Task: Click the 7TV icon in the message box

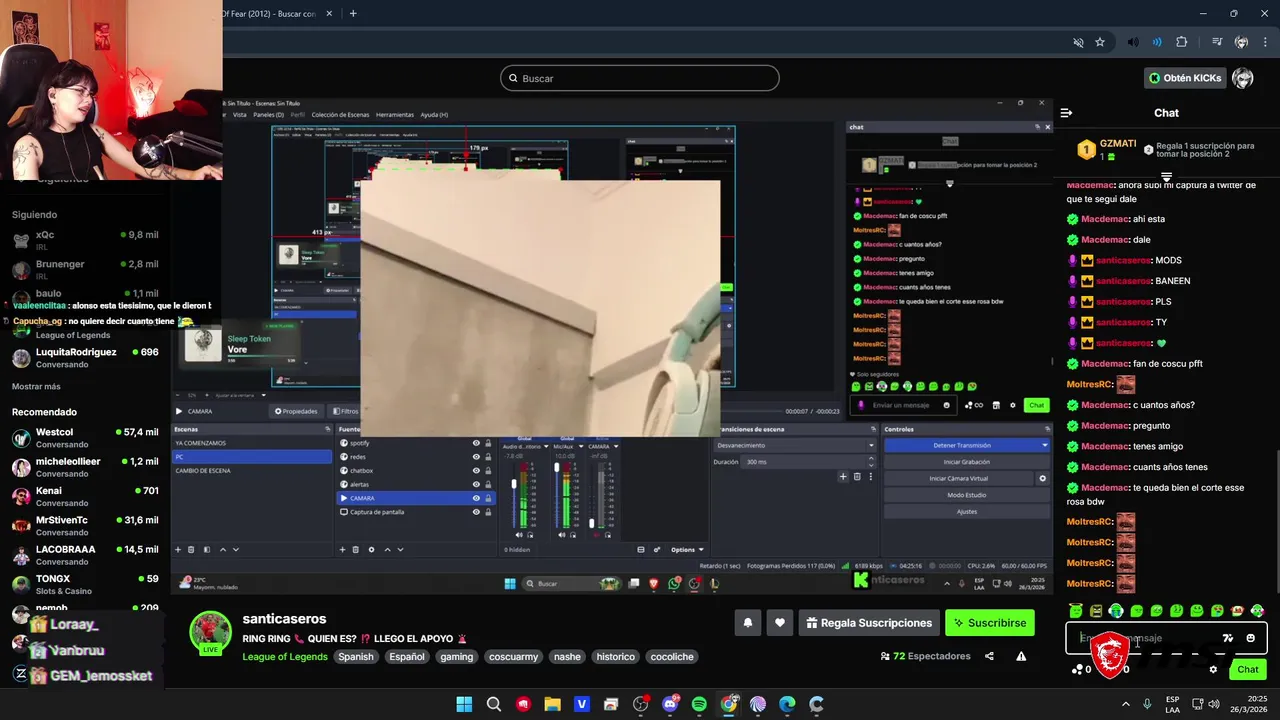Action: (x=1228, y=638)
